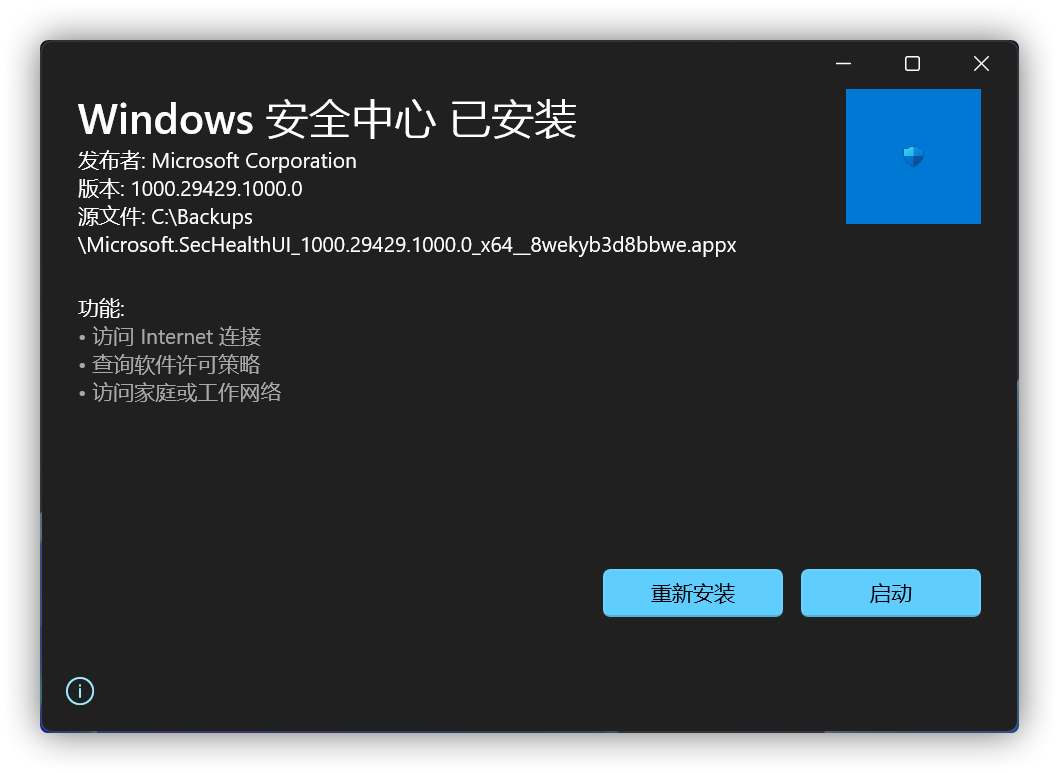Click the 重新安装 reinstall option
The height and width of the screenshot is (773, 1059).
tap(692, 592)
